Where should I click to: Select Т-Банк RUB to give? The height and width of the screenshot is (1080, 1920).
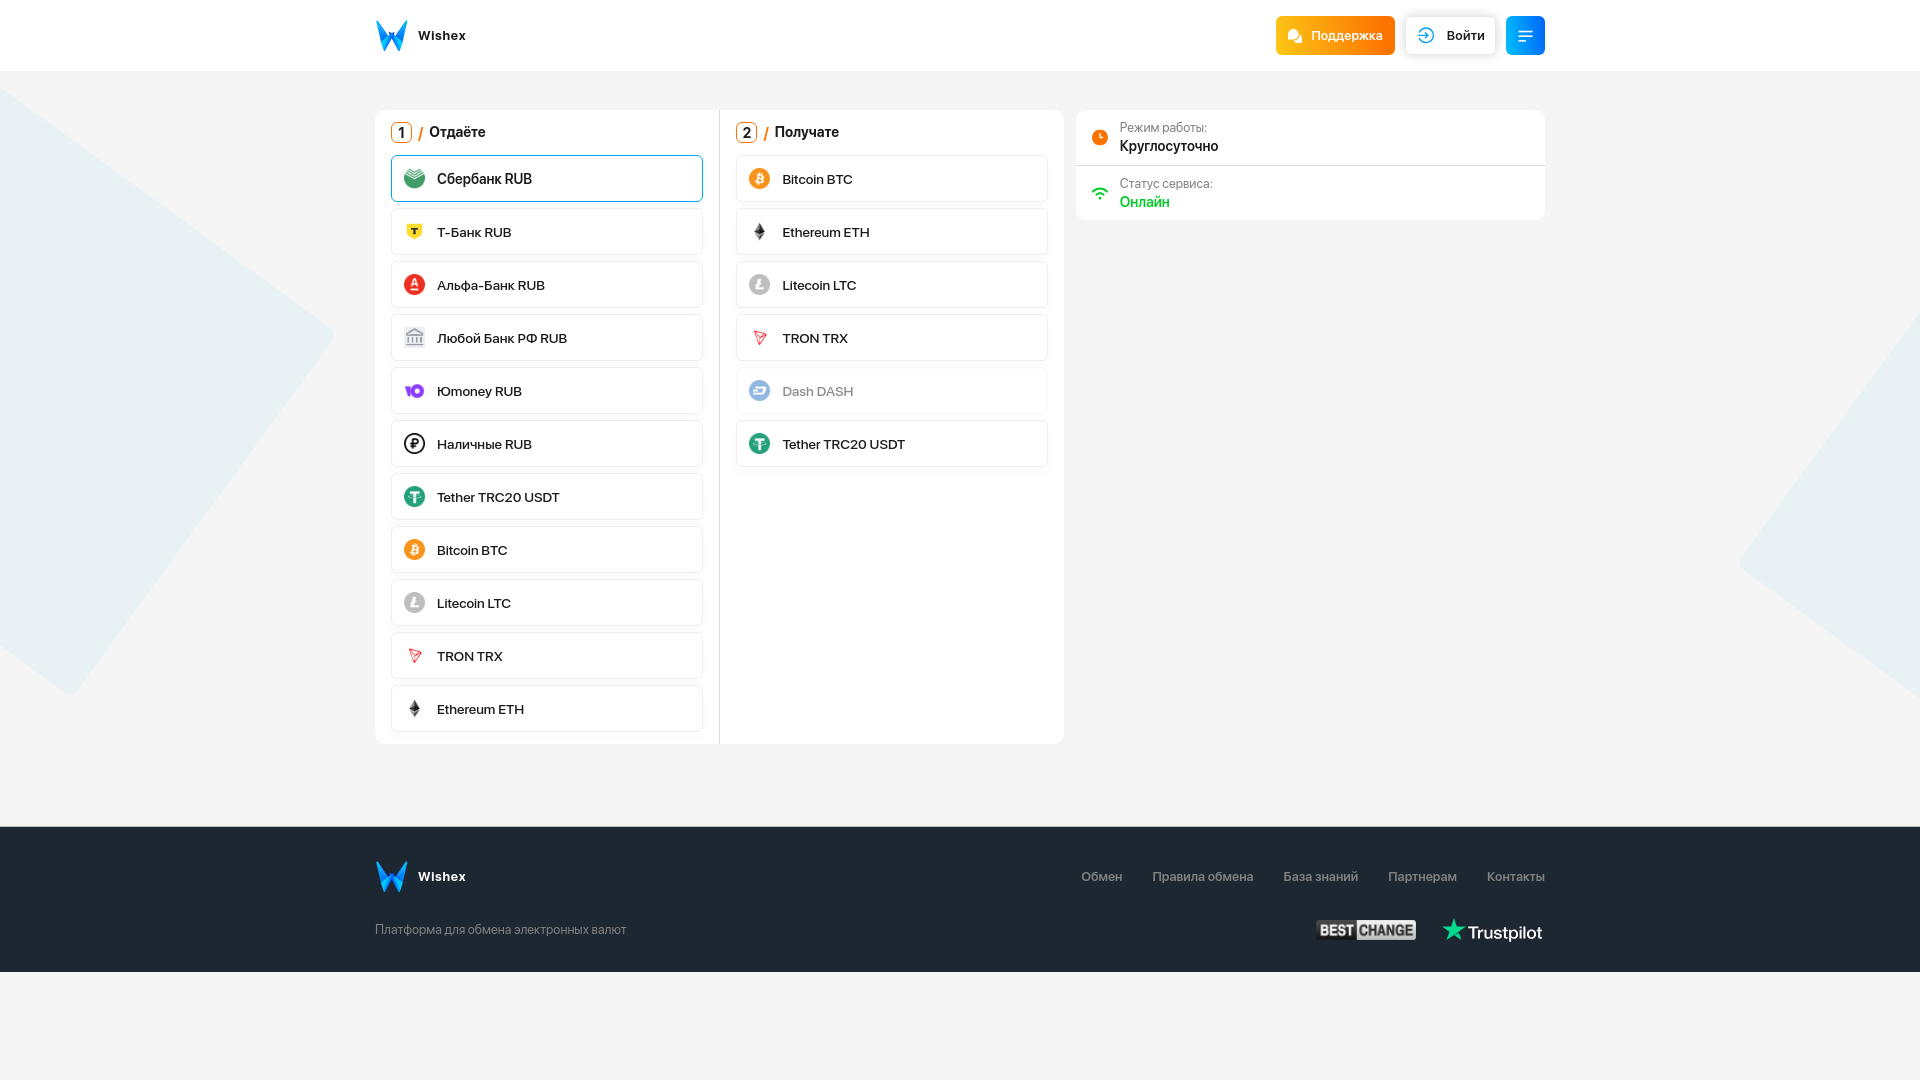tap(547, 232)
